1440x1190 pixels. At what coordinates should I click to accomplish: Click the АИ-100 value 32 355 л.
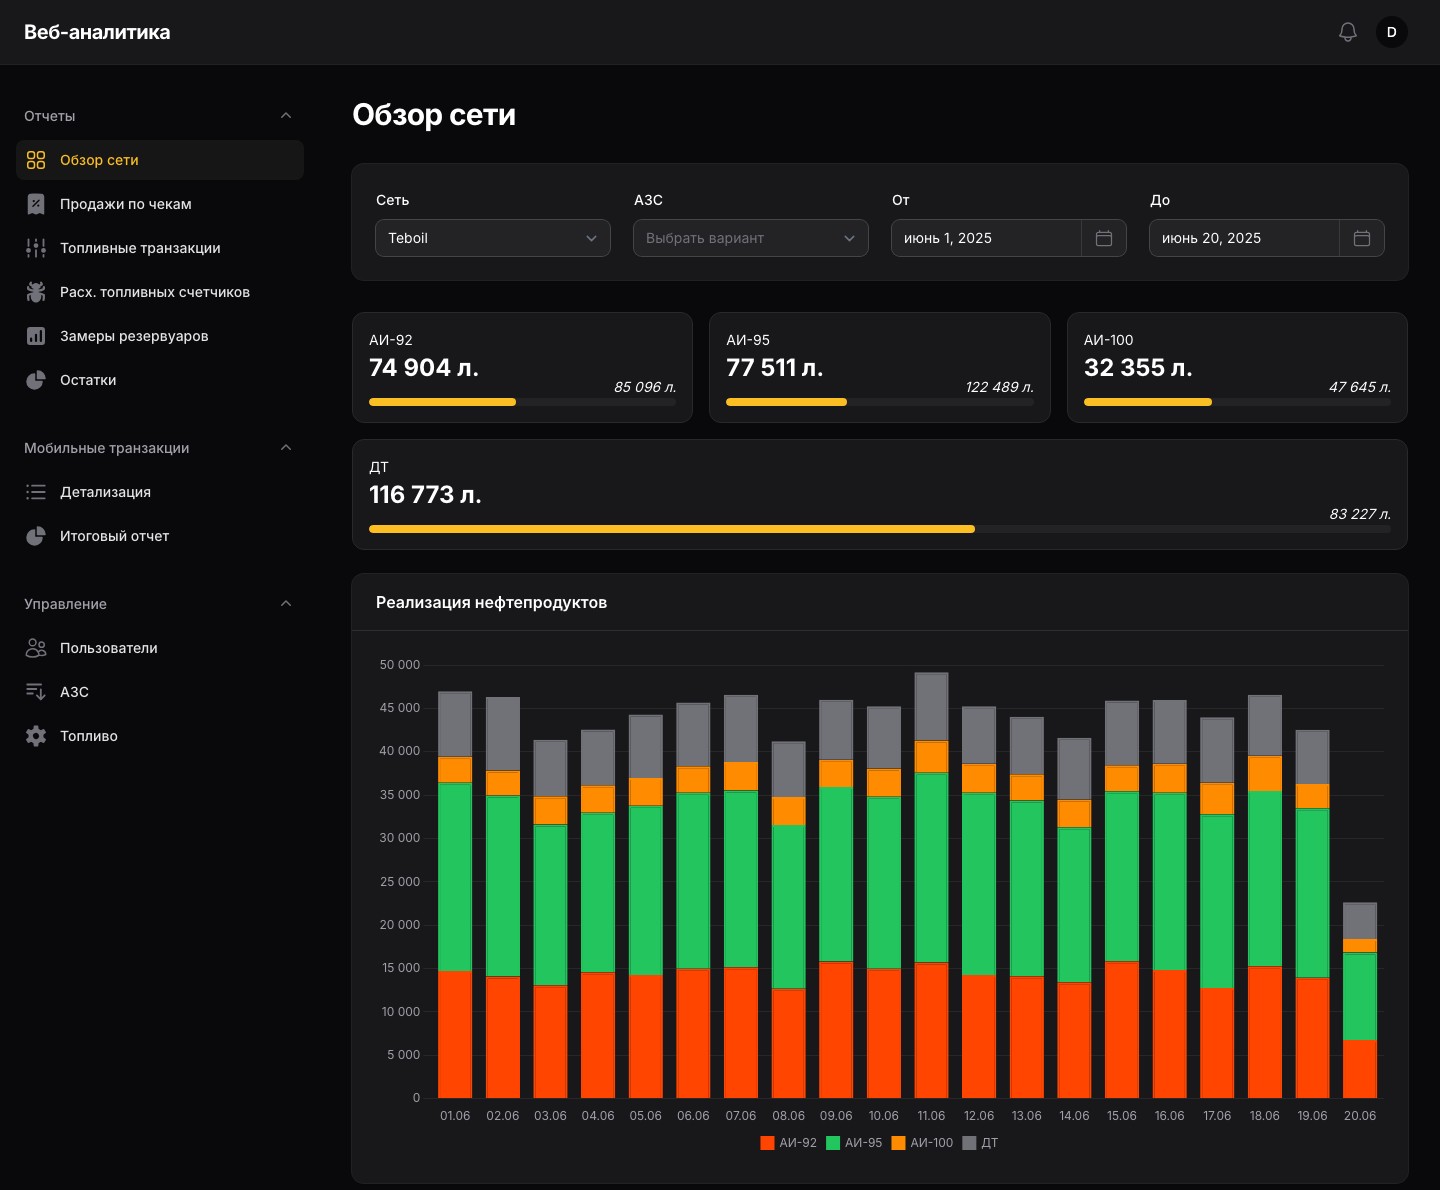(x=1138, y=368)
